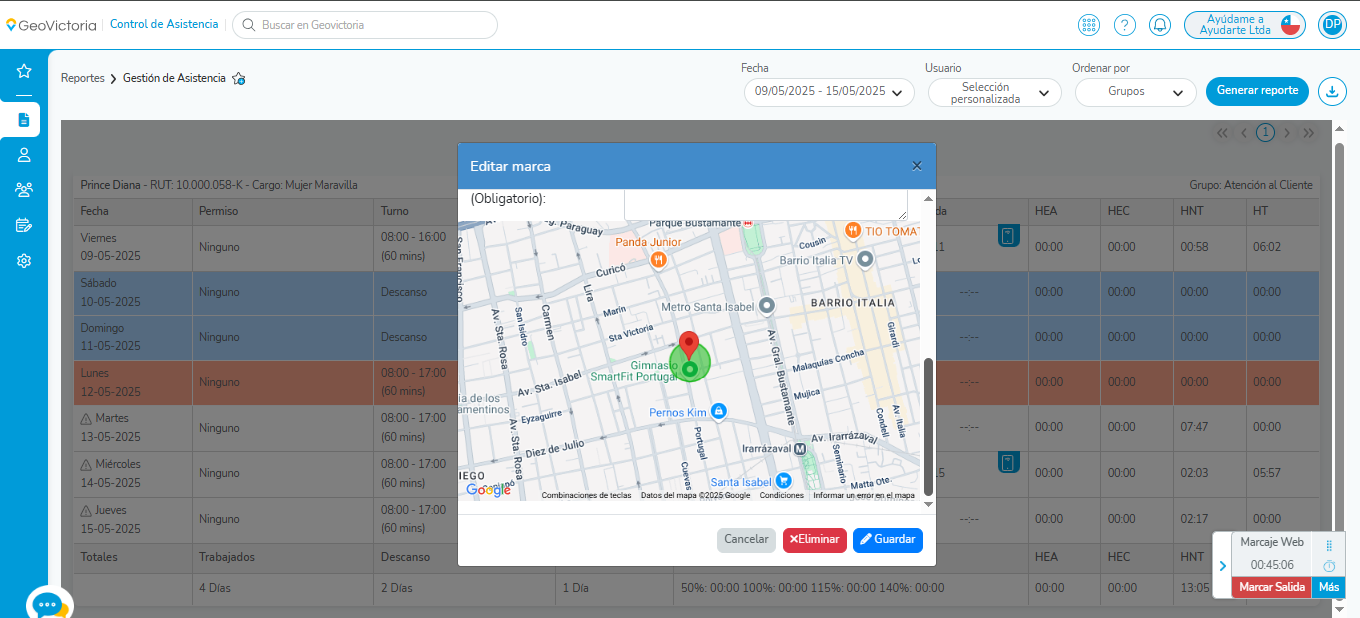Click the Panda Junior restaurant pin
Image resolution: width=1360 pixels, height=618 pixels.
pos(658,260)
